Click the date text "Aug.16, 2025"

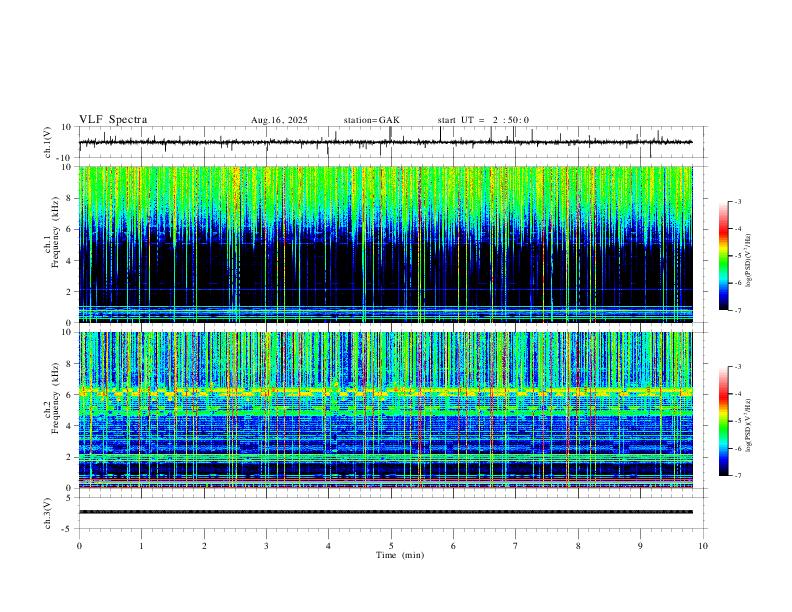click(x=279, y=120)
